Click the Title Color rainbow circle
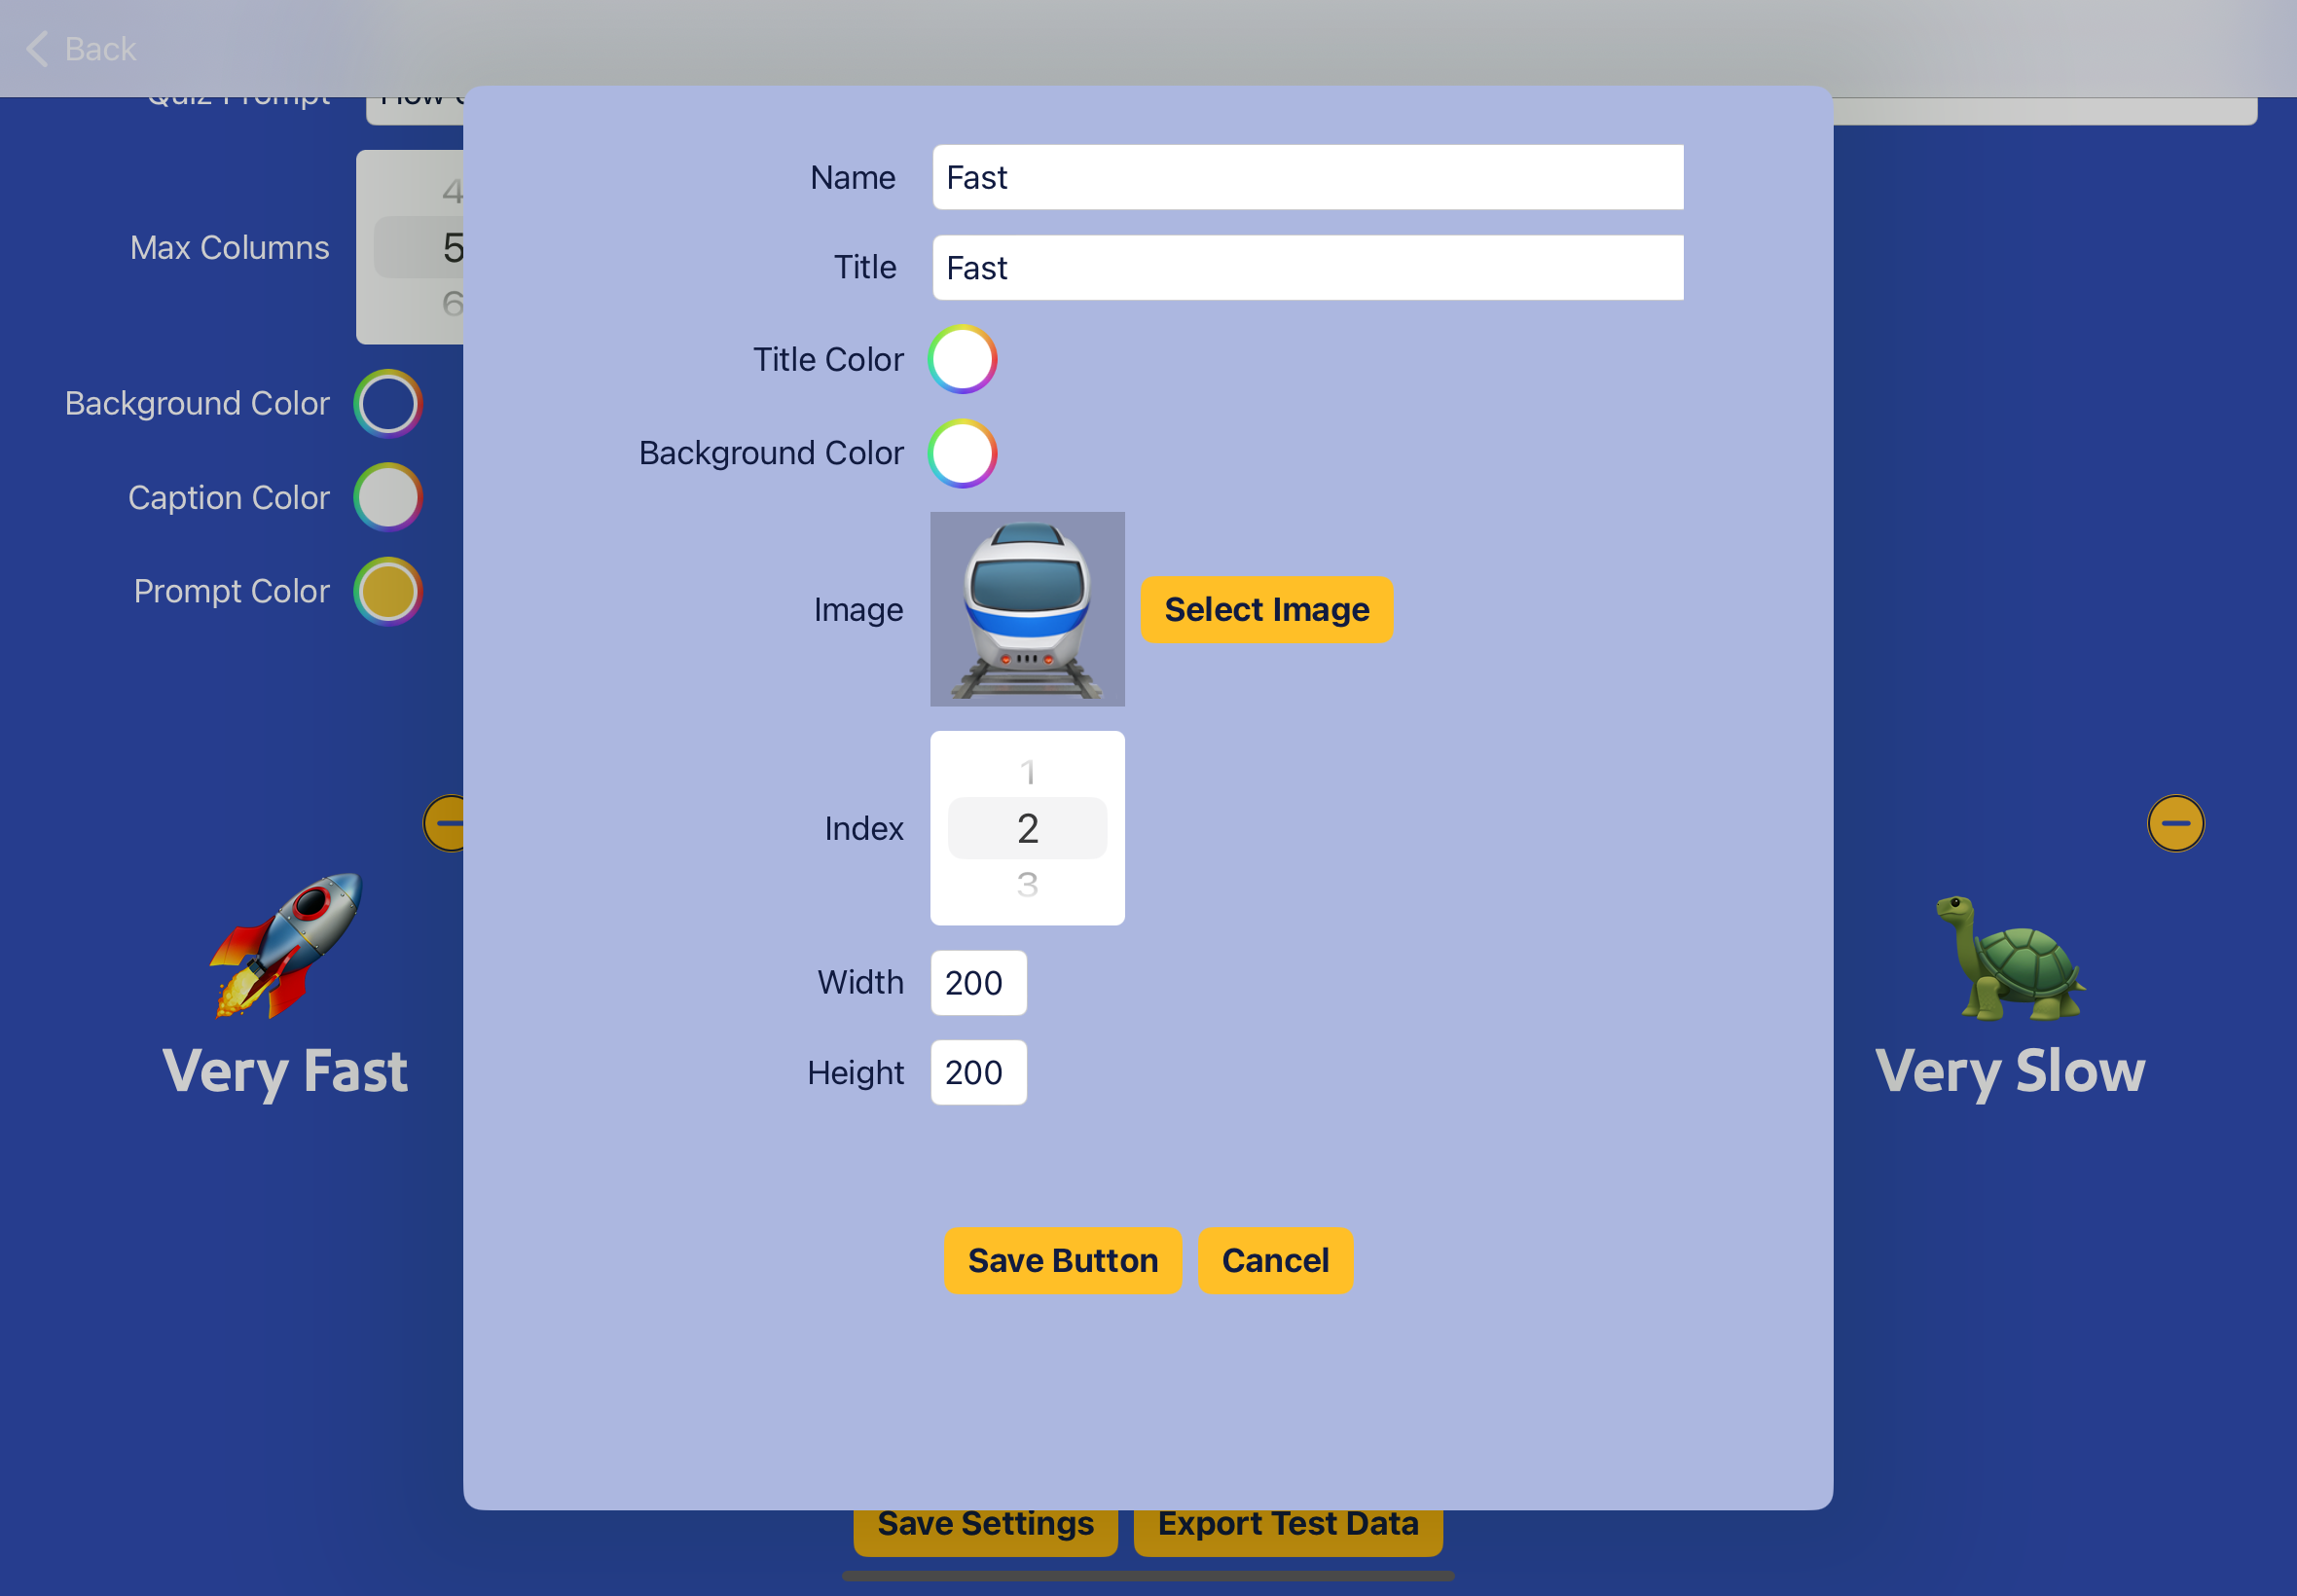2297x1596 pixels. [x=964, y=359]
